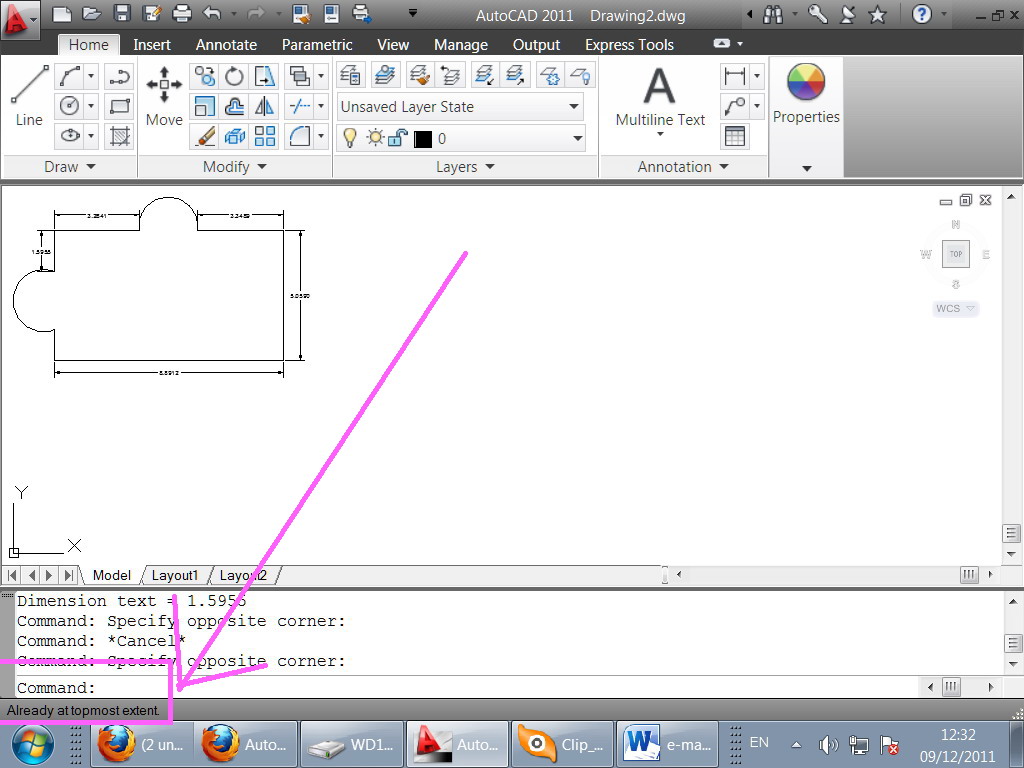Open the Layer Properties manager

[x=351, y=75]
